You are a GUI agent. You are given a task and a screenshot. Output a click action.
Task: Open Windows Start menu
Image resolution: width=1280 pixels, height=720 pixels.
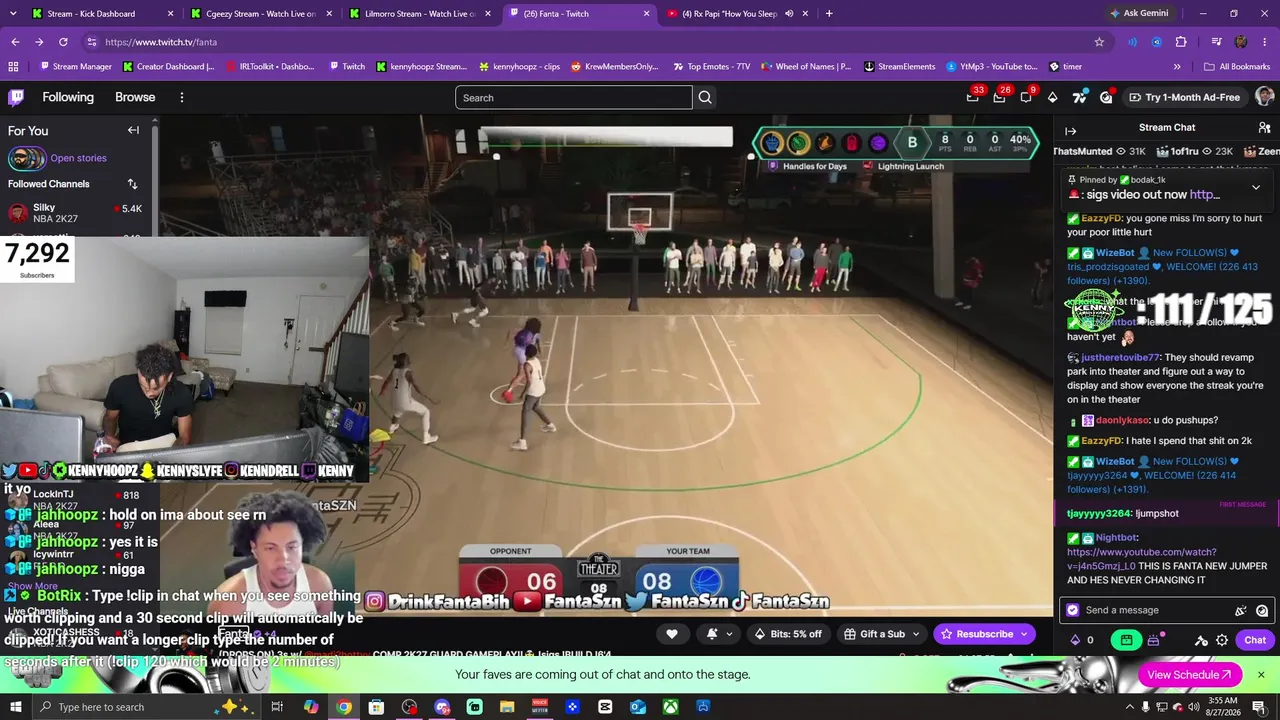[16, 707]
